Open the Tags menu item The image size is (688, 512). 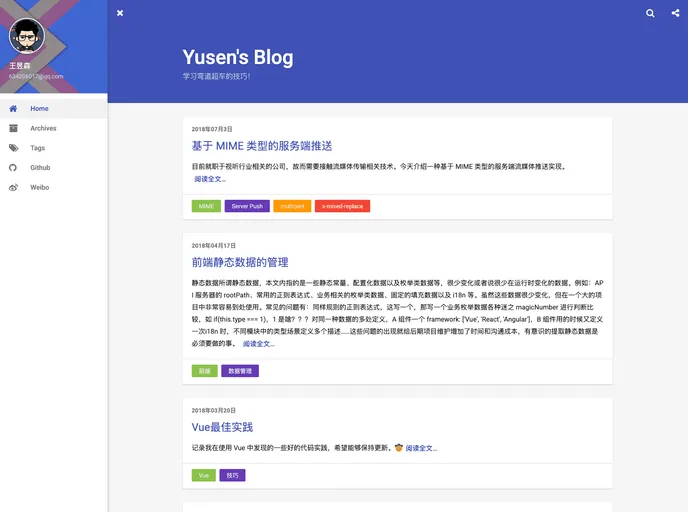[x=54, y=148]
